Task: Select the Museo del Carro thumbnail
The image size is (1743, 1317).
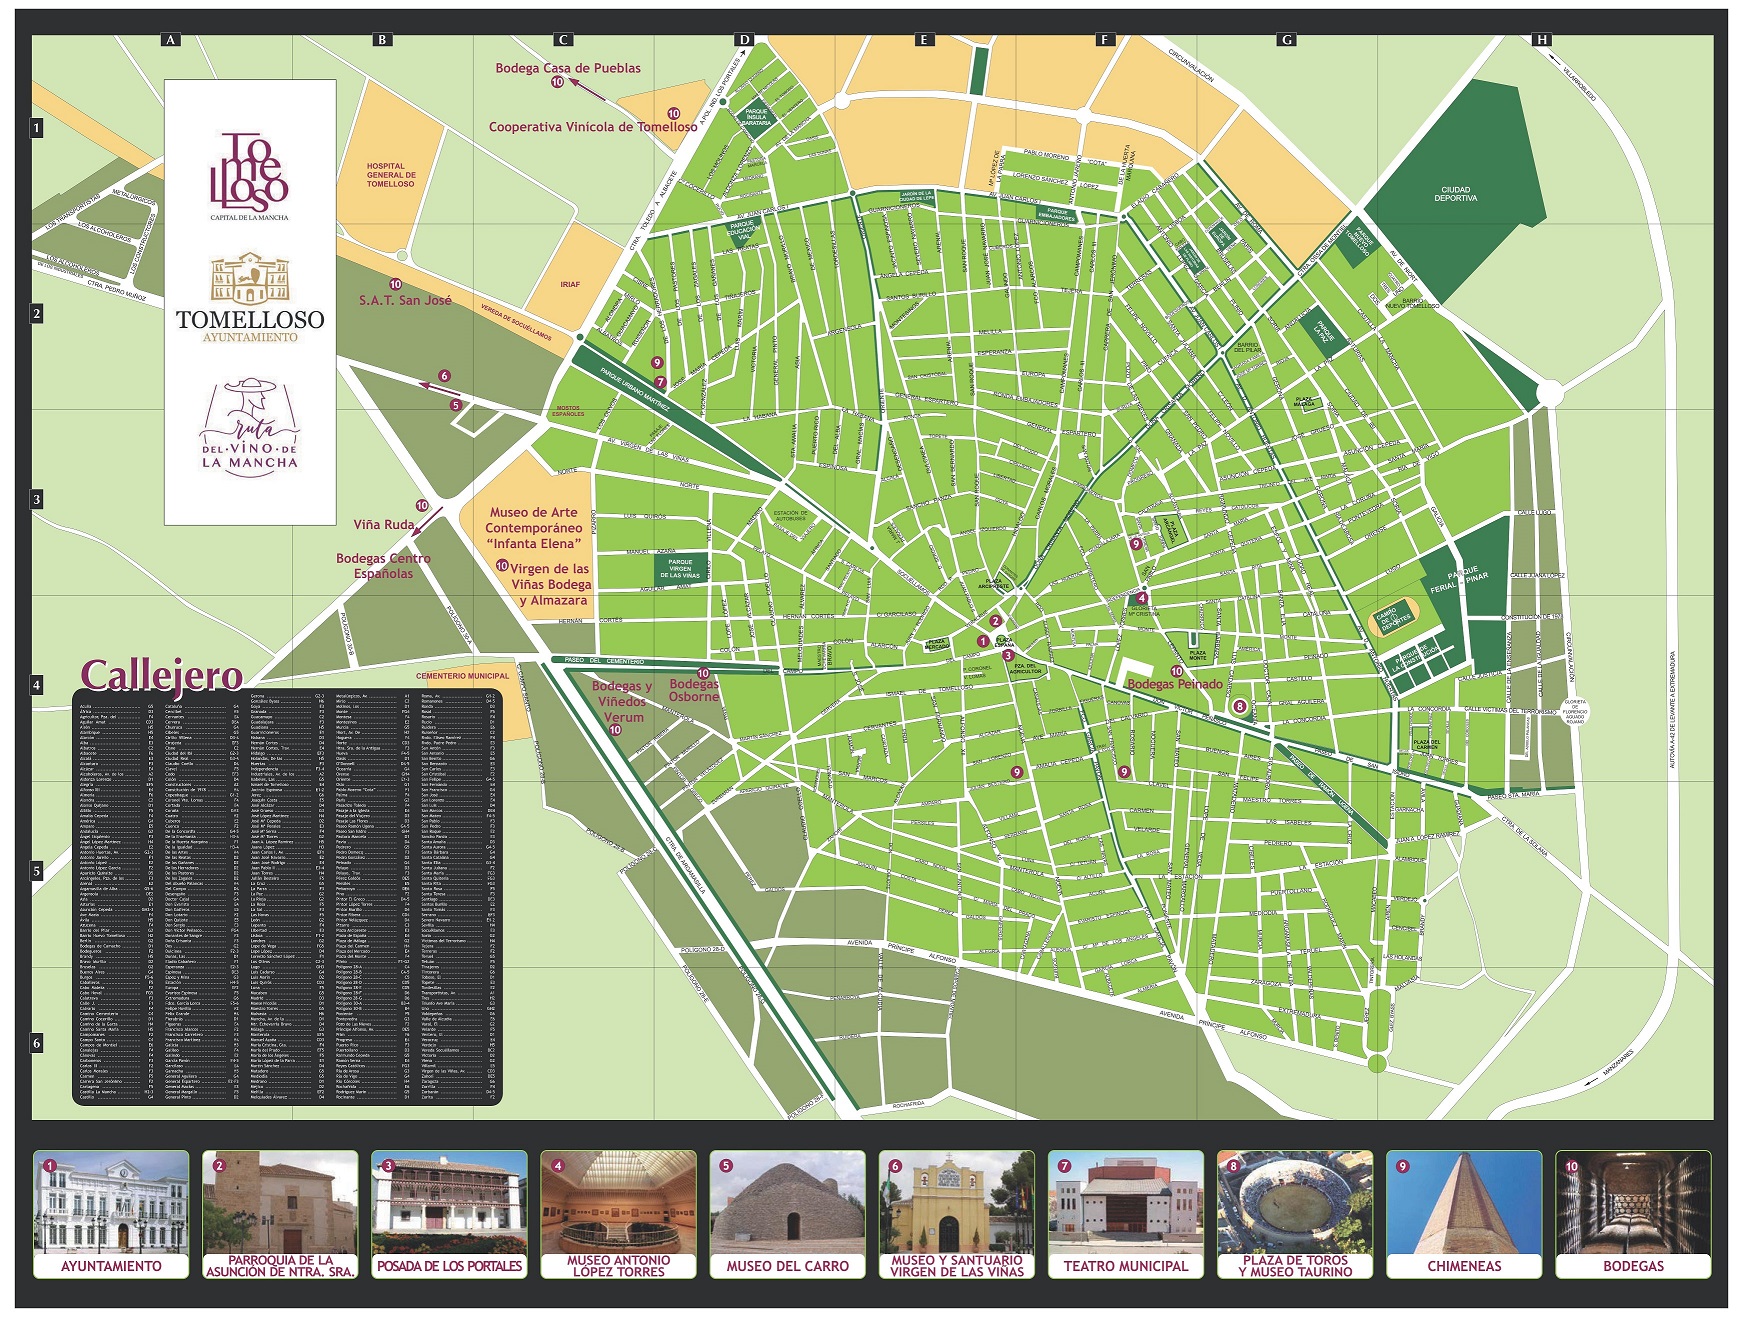Action: 787,1214
